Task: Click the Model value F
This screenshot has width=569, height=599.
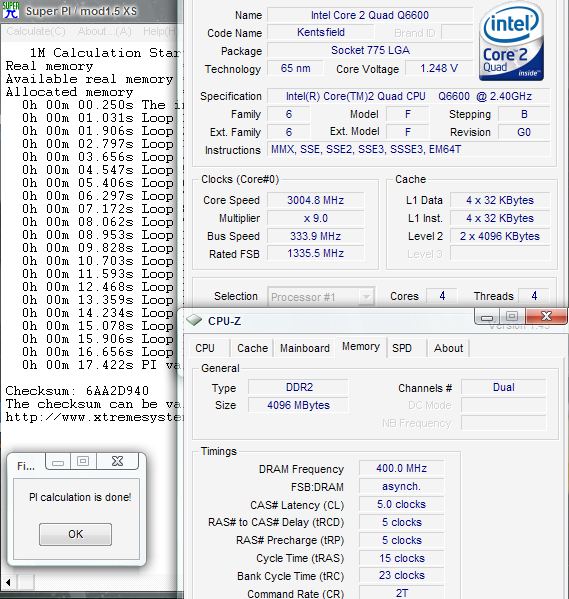Action: pyautogui.click(x=407, y=114)
